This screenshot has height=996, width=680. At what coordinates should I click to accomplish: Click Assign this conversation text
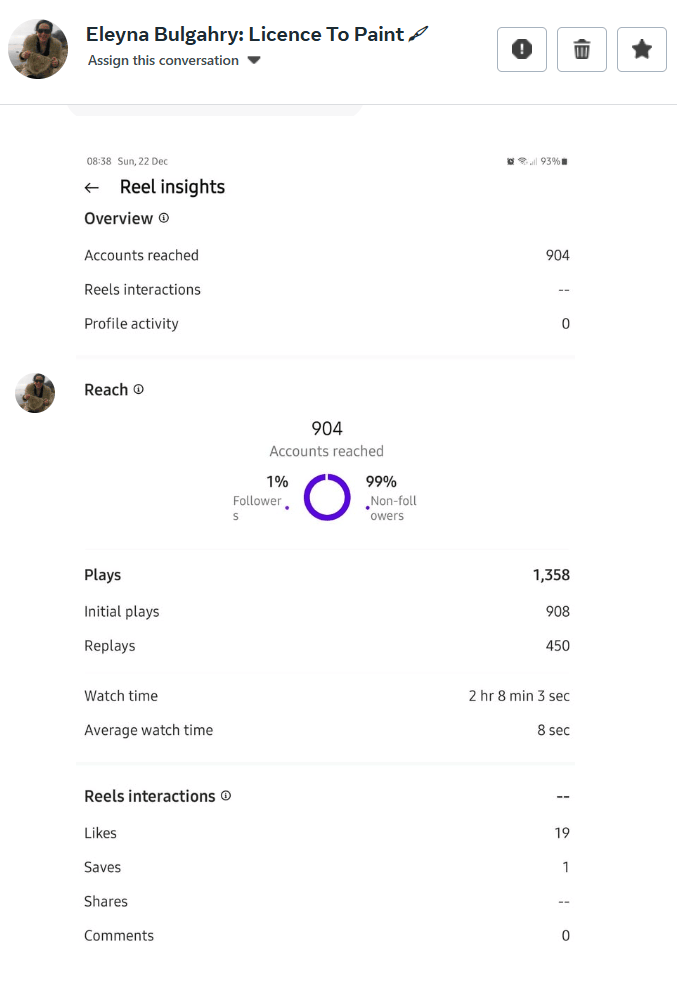164,61
